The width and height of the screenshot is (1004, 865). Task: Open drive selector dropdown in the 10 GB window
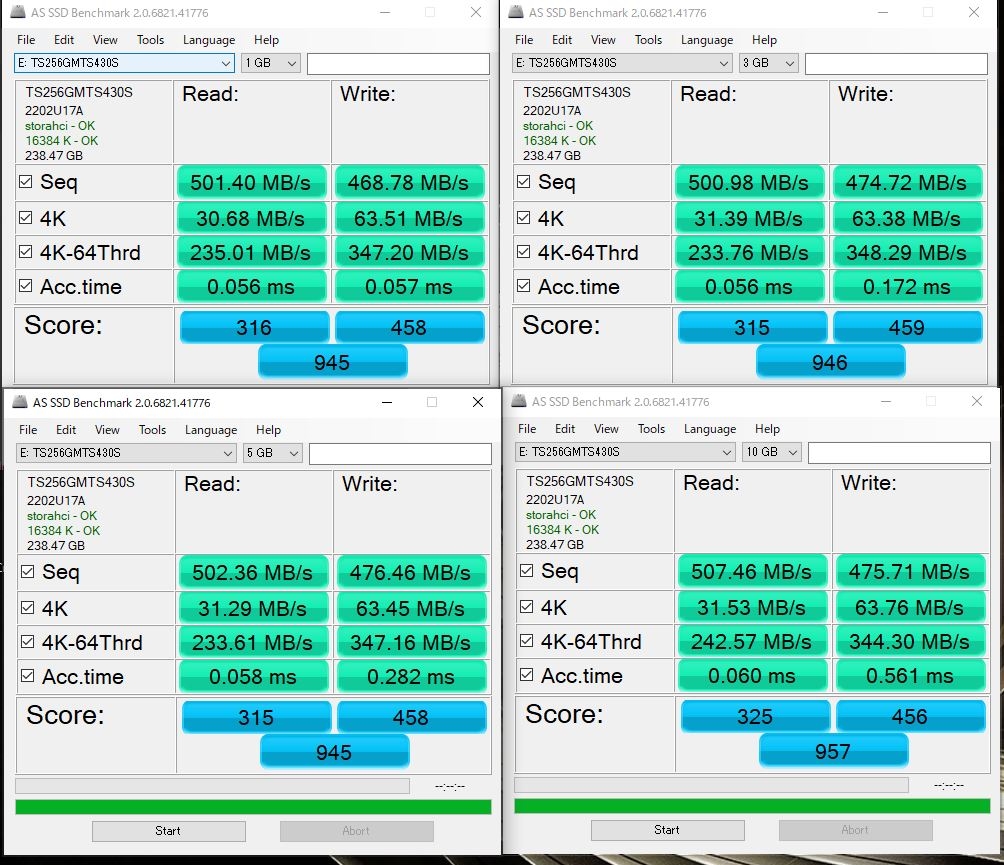pos(625,451)
